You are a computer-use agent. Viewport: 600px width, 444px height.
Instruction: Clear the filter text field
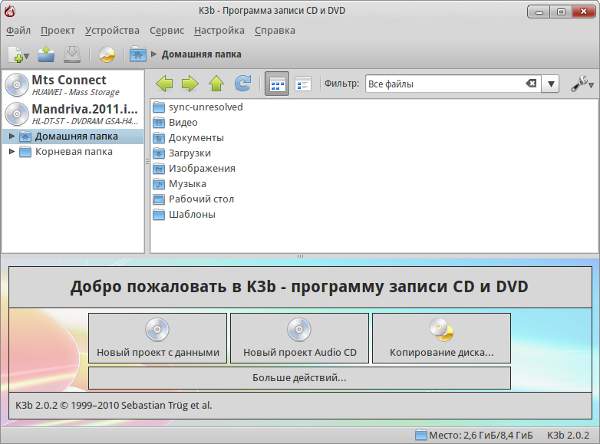[530, 84]
